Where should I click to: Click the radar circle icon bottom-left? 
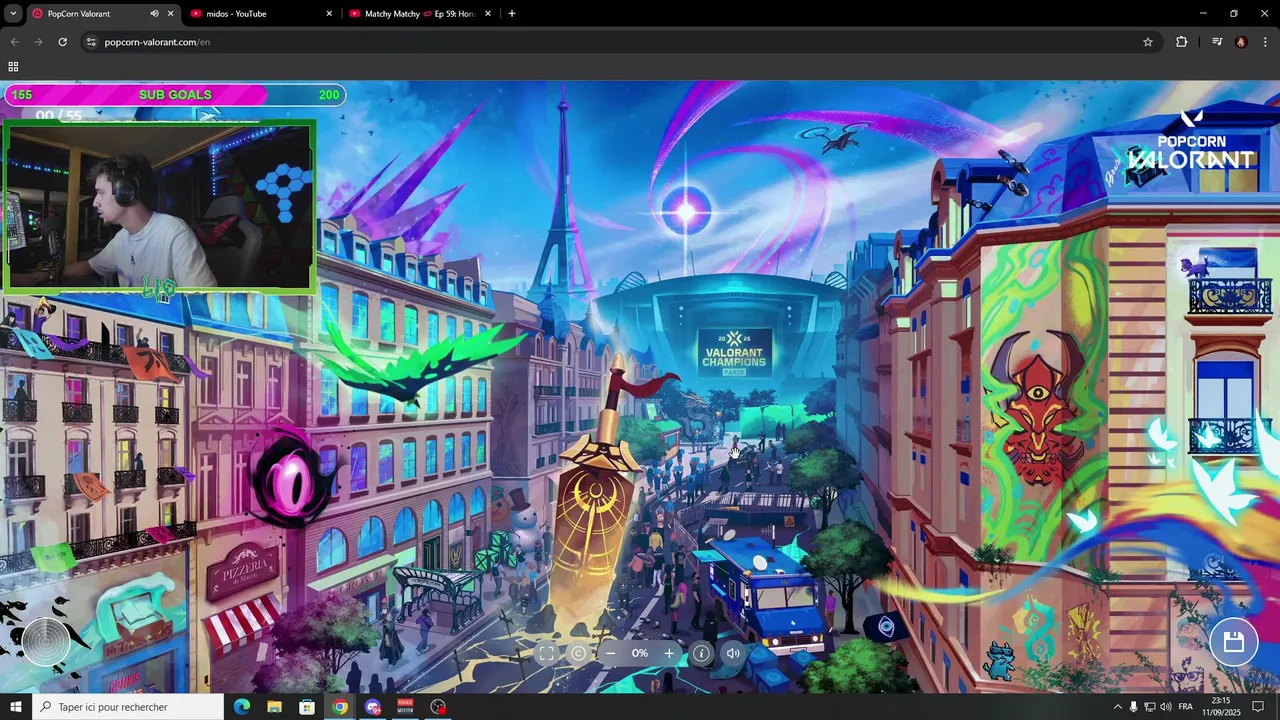click(46, 643)
